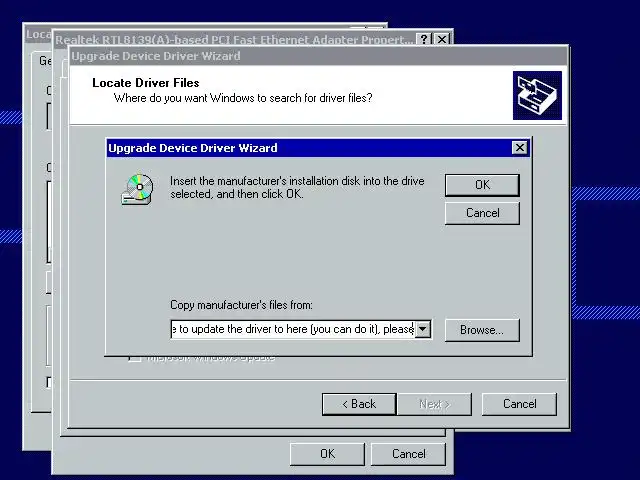The height and width of the screenshot is (480, 640).
Task: Click OK in the Realtek adapter properties window
Action: (x=327, y=454)
